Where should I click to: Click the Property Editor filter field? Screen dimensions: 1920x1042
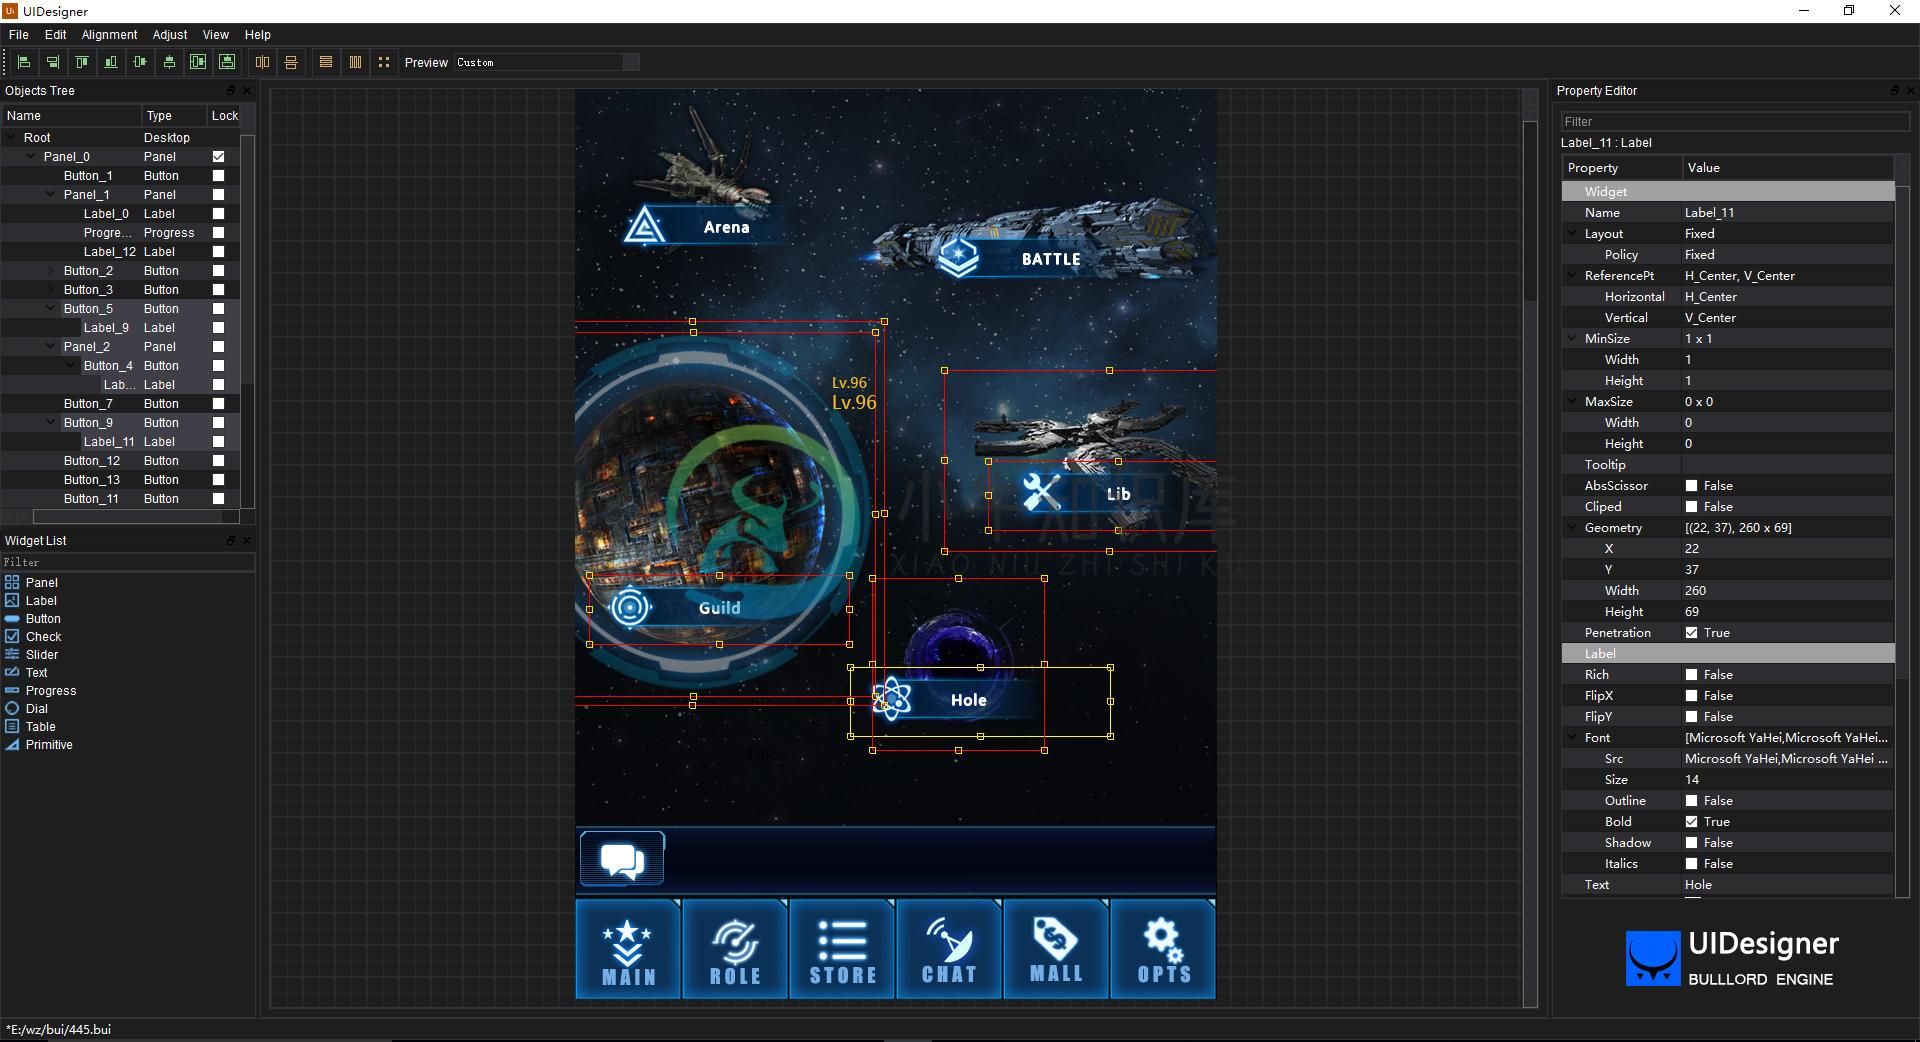click(x=1735, y=121)
